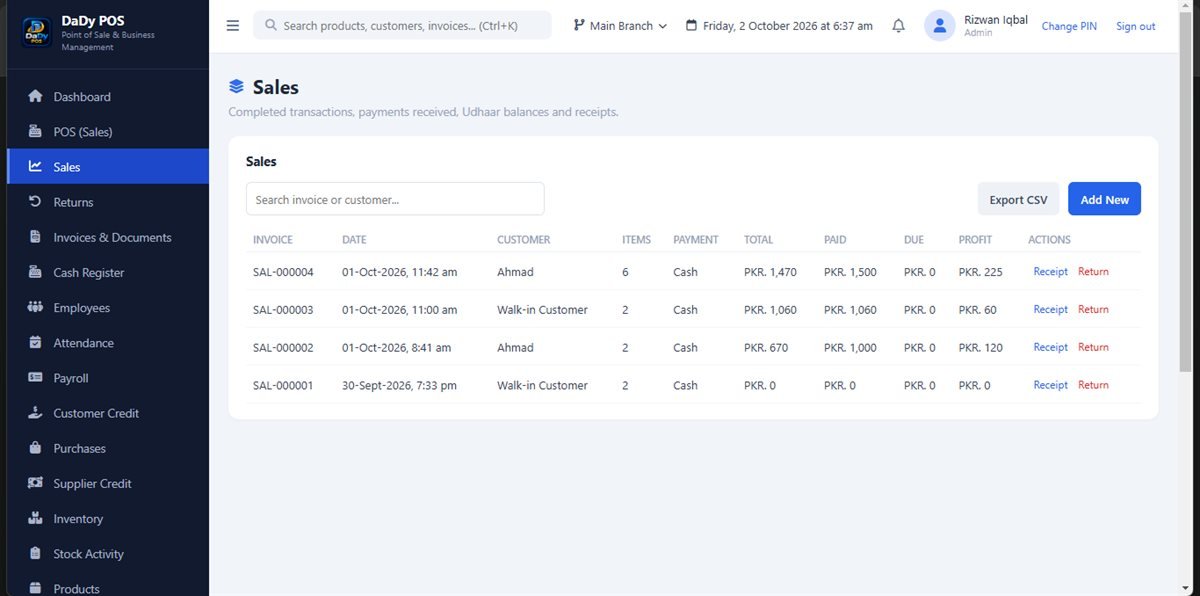This screenshot has width=1200, height=596.
Task: Click the user avatar icon
Action: [x=940, y=26]
